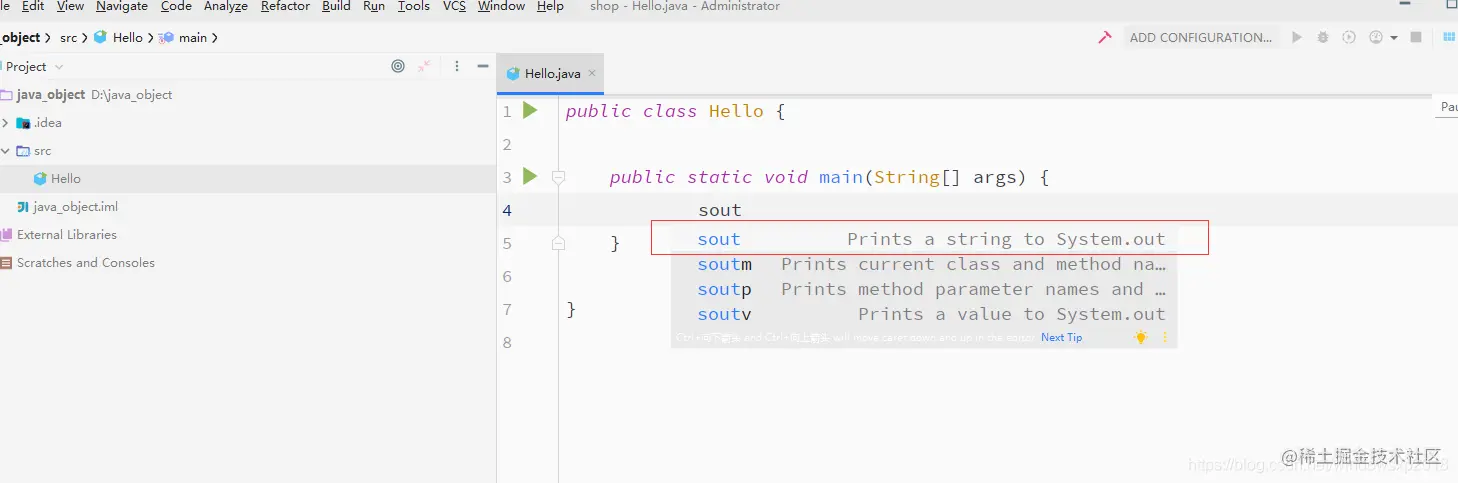1458x483 pixels.
Task: Open the Build menu
Action: point(336,6)
